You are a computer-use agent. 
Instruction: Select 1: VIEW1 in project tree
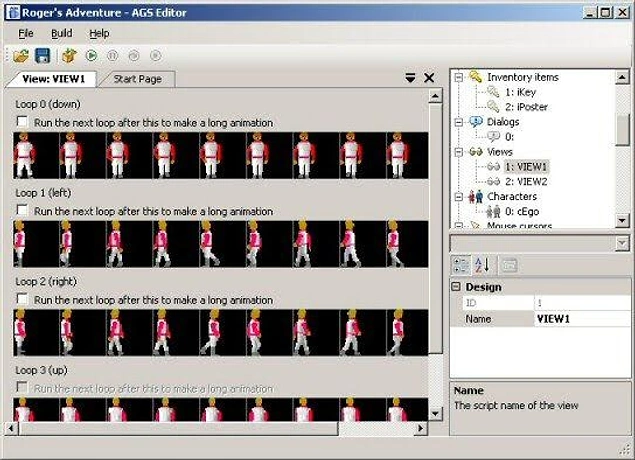526,166
